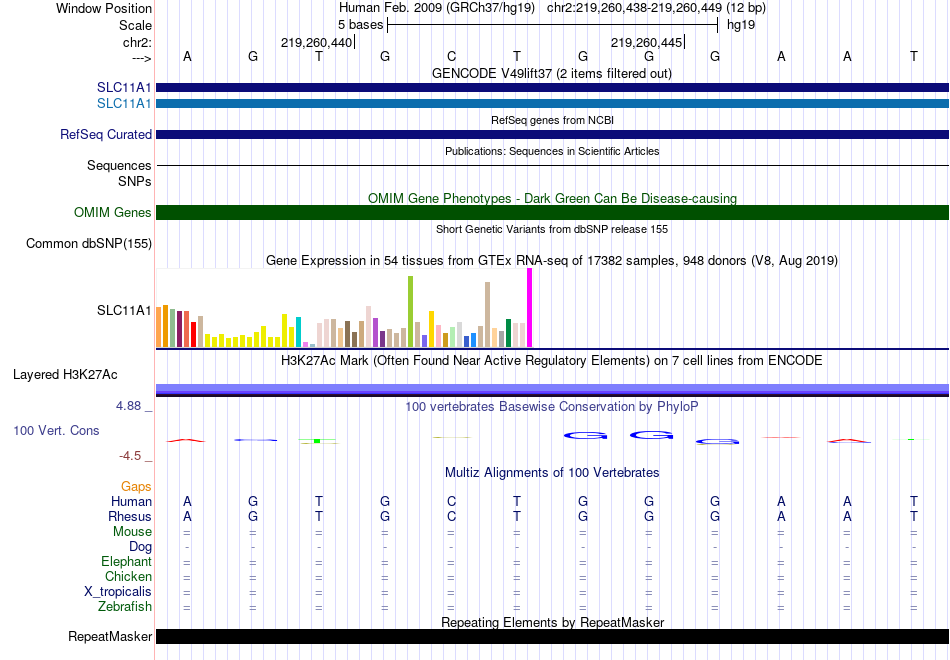Image resolution: width=950 pixels, height=660 pixels.
Task: Click the cyan GTEx expression bar
Action: pyautogui.click(x=298, y=332)
